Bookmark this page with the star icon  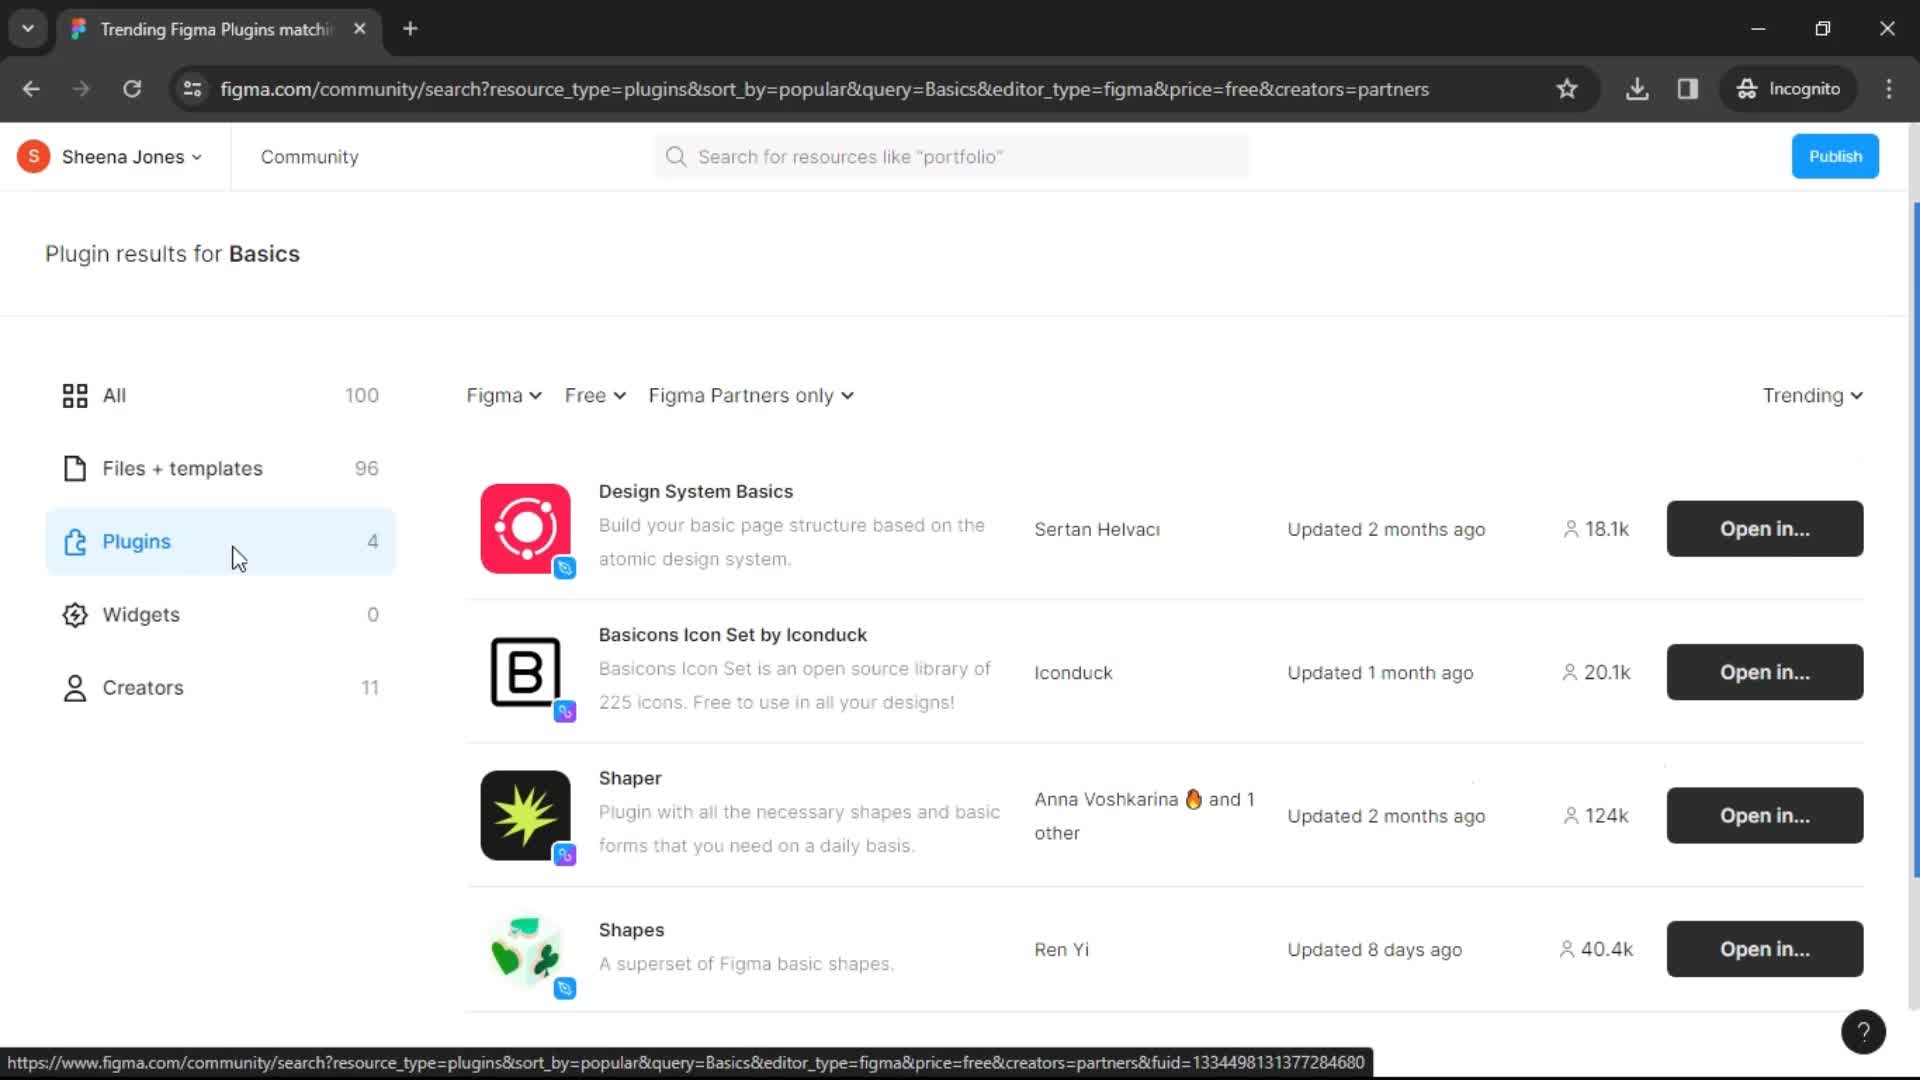(x=1567, y=89)
